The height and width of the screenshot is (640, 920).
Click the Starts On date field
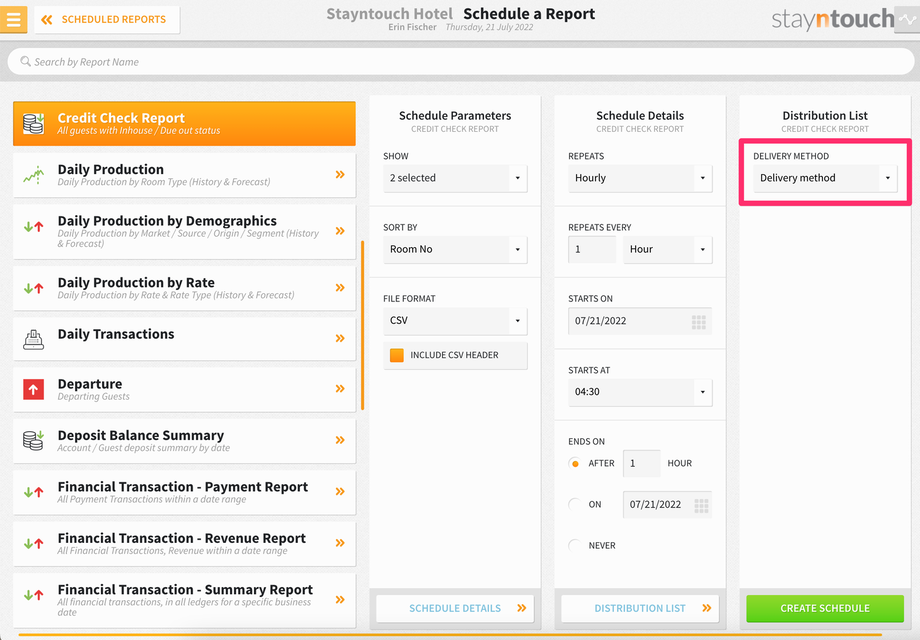pos(640,321)
